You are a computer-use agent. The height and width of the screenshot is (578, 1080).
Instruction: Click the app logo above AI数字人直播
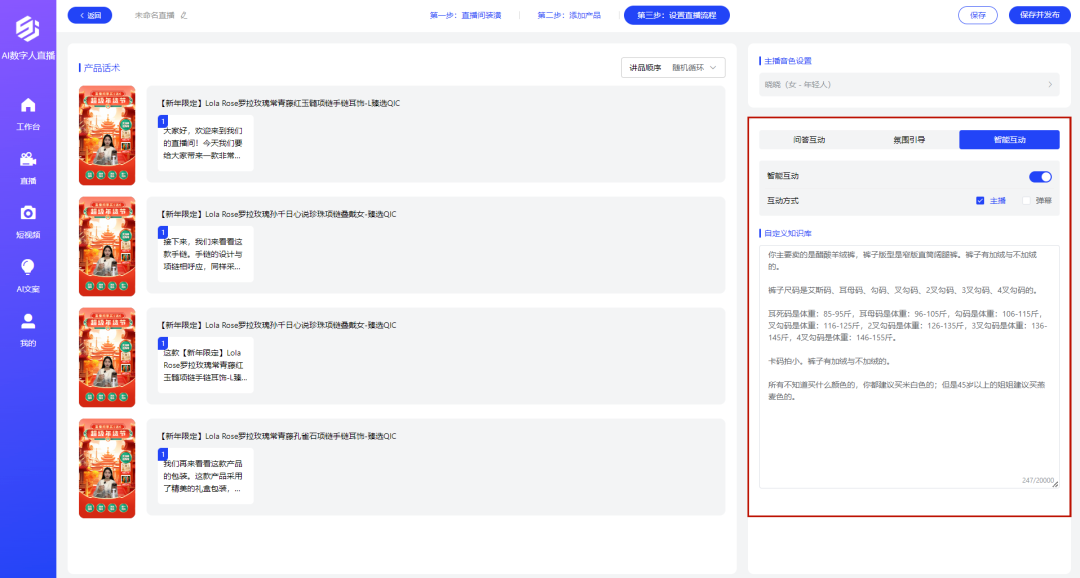(28, 28)
